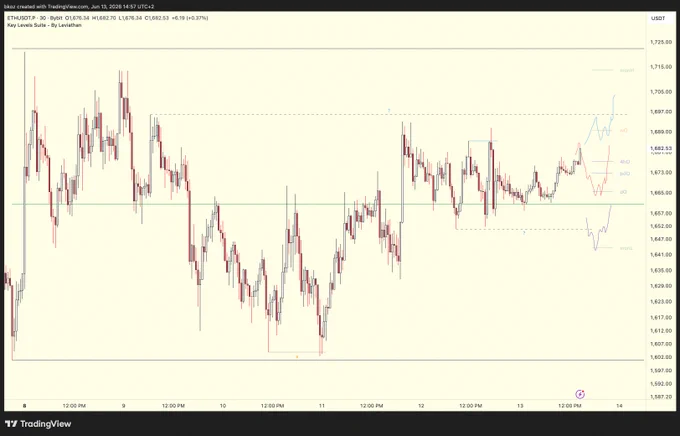
Task: Click the 1,657.00 price axis label
Action: [661, 213]
